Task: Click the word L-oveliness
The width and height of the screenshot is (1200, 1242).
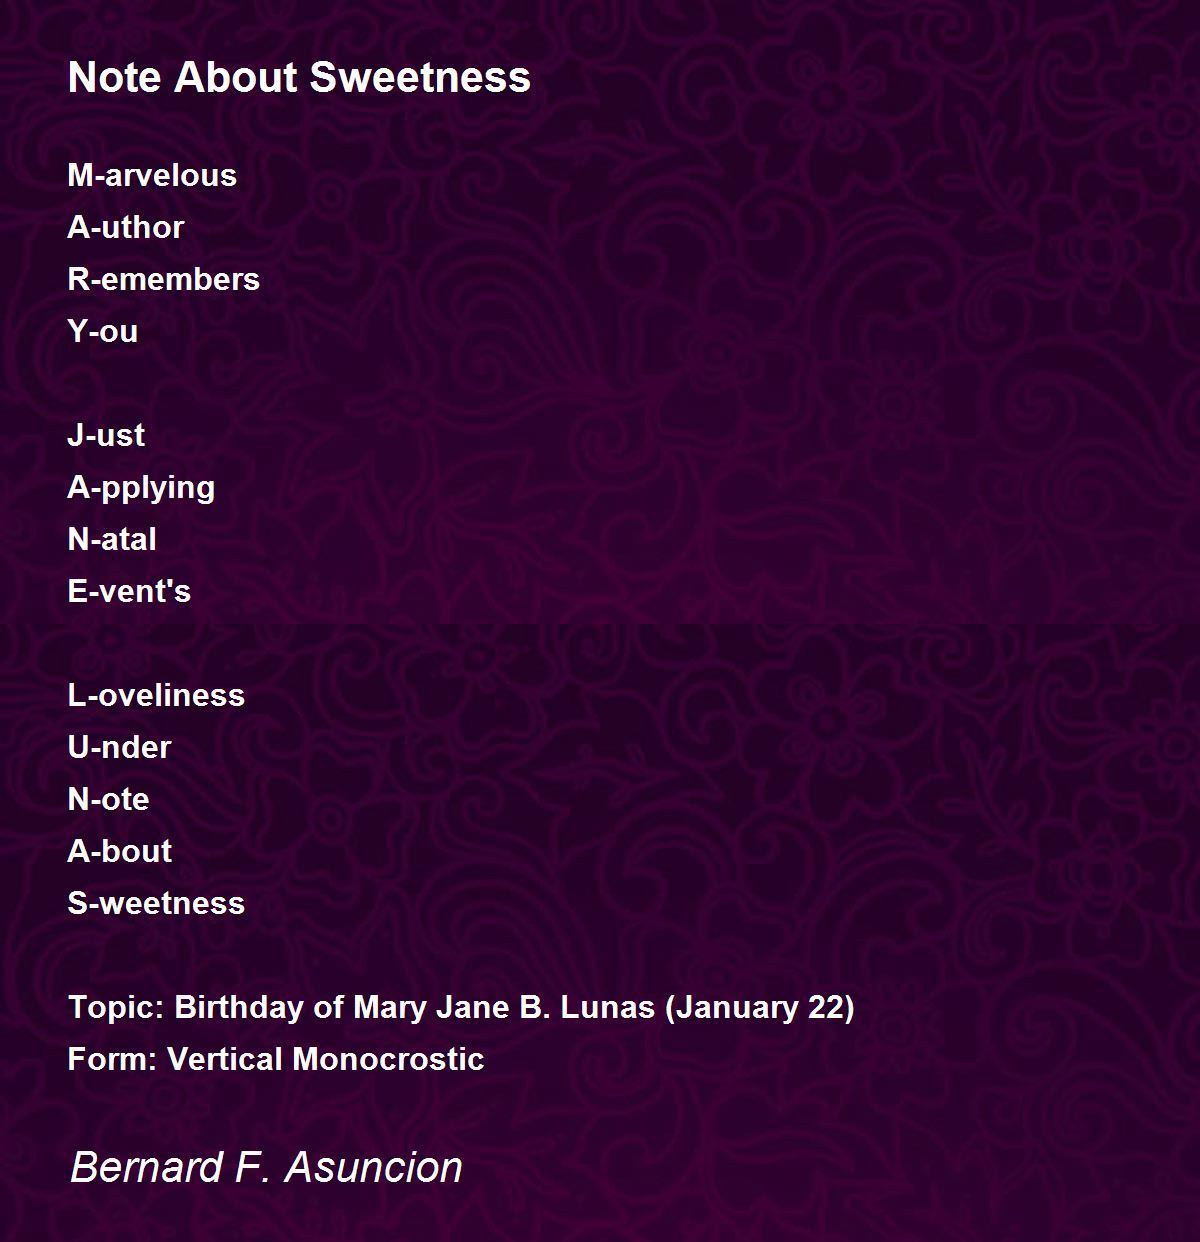Action: [x=156, y=695]
